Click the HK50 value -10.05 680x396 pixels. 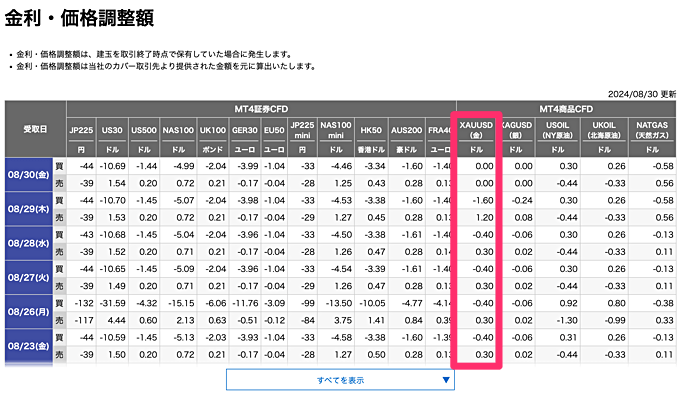(x=372, y=303)
